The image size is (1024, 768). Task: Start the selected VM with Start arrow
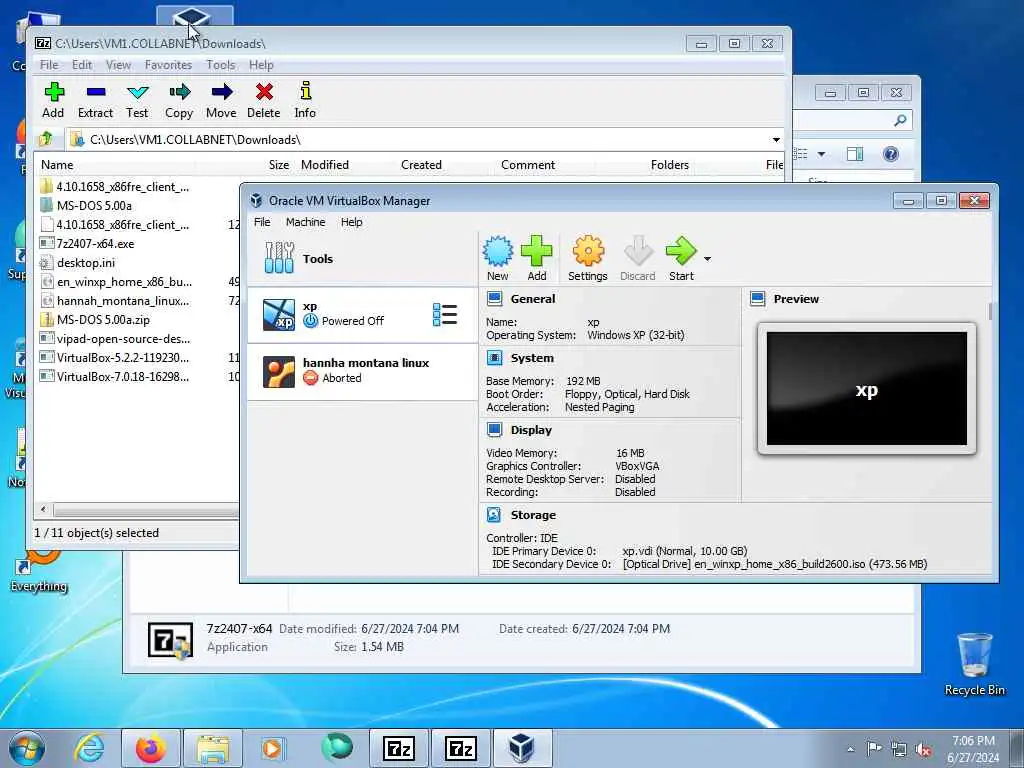681,259
